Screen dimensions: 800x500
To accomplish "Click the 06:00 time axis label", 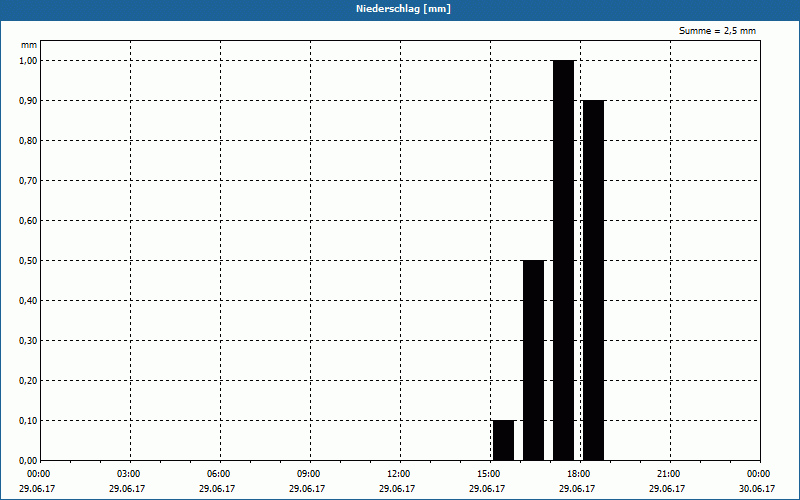I will click(x=218, y=474).
